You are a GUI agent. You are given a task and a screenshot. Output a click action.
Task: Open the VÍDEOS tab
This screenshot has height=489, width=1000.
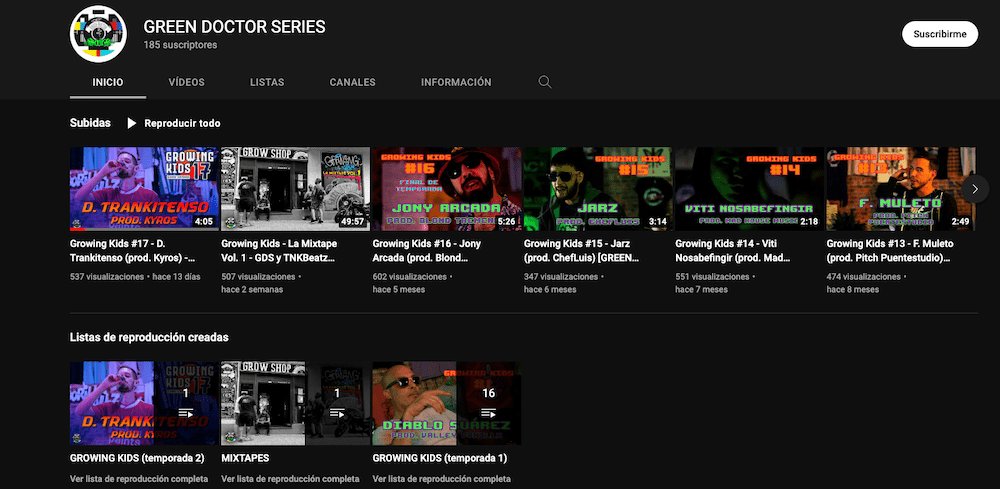pyautogui.click(x=187, y=82)
